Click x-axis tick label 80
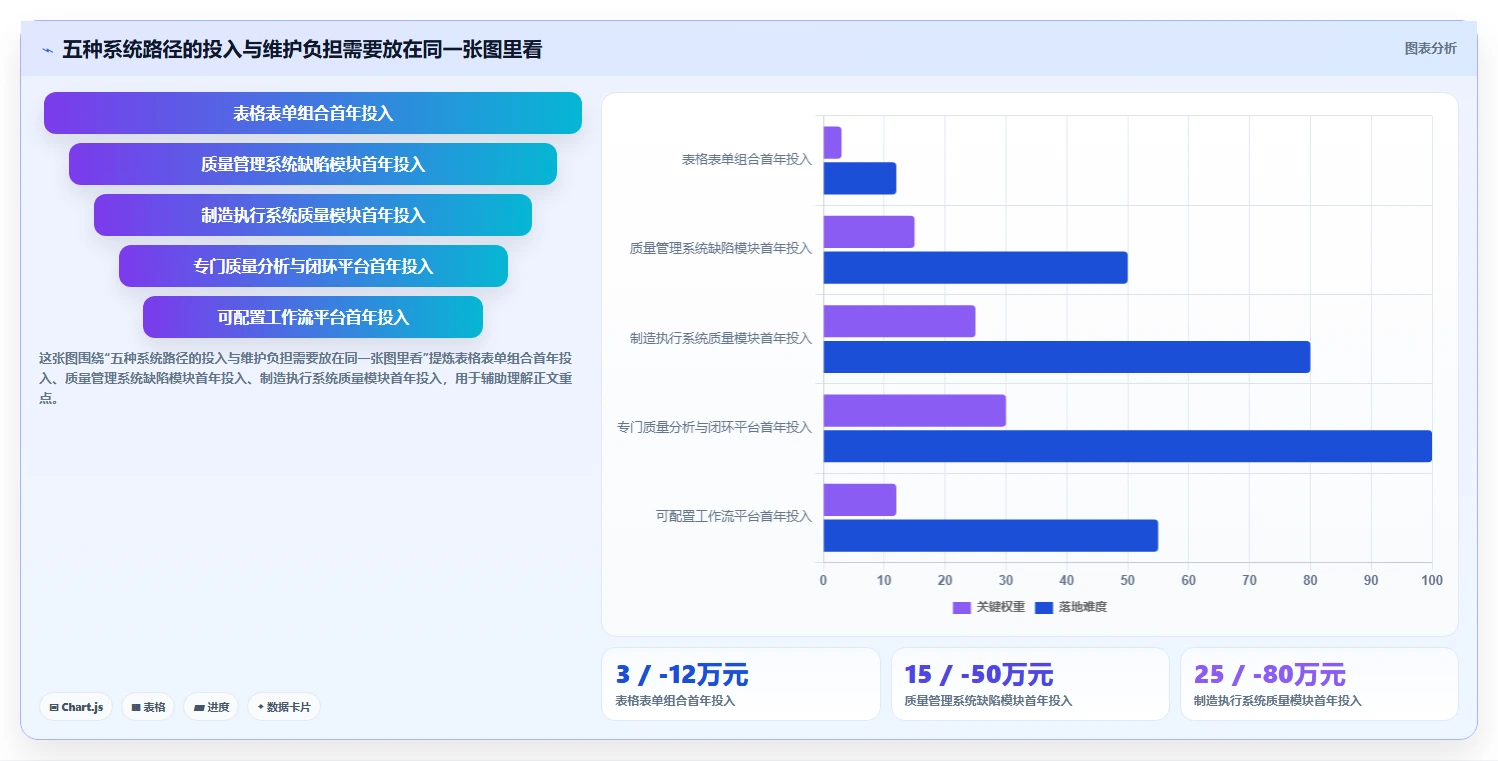Viewport: 1498px width, 761px height. coord(1310,580)
